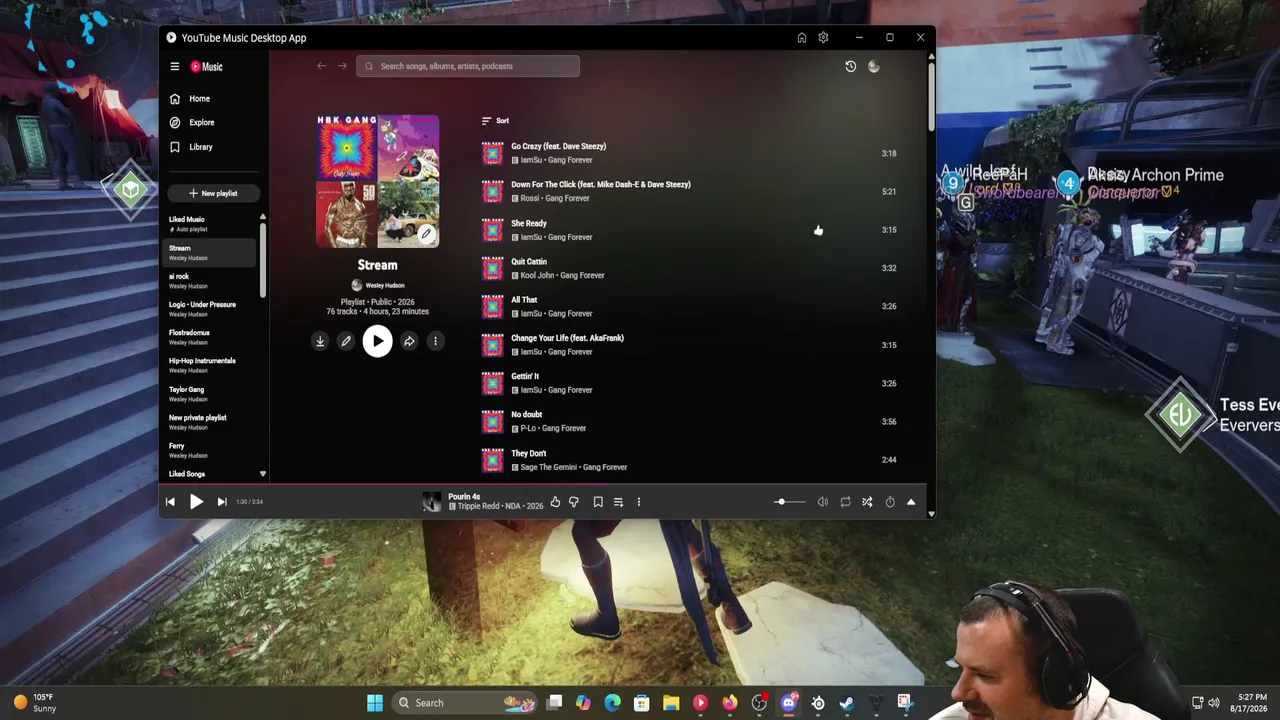This screenshot has height=720, width=1280.
Task: Open listening history icon
Action: [850, 66]
